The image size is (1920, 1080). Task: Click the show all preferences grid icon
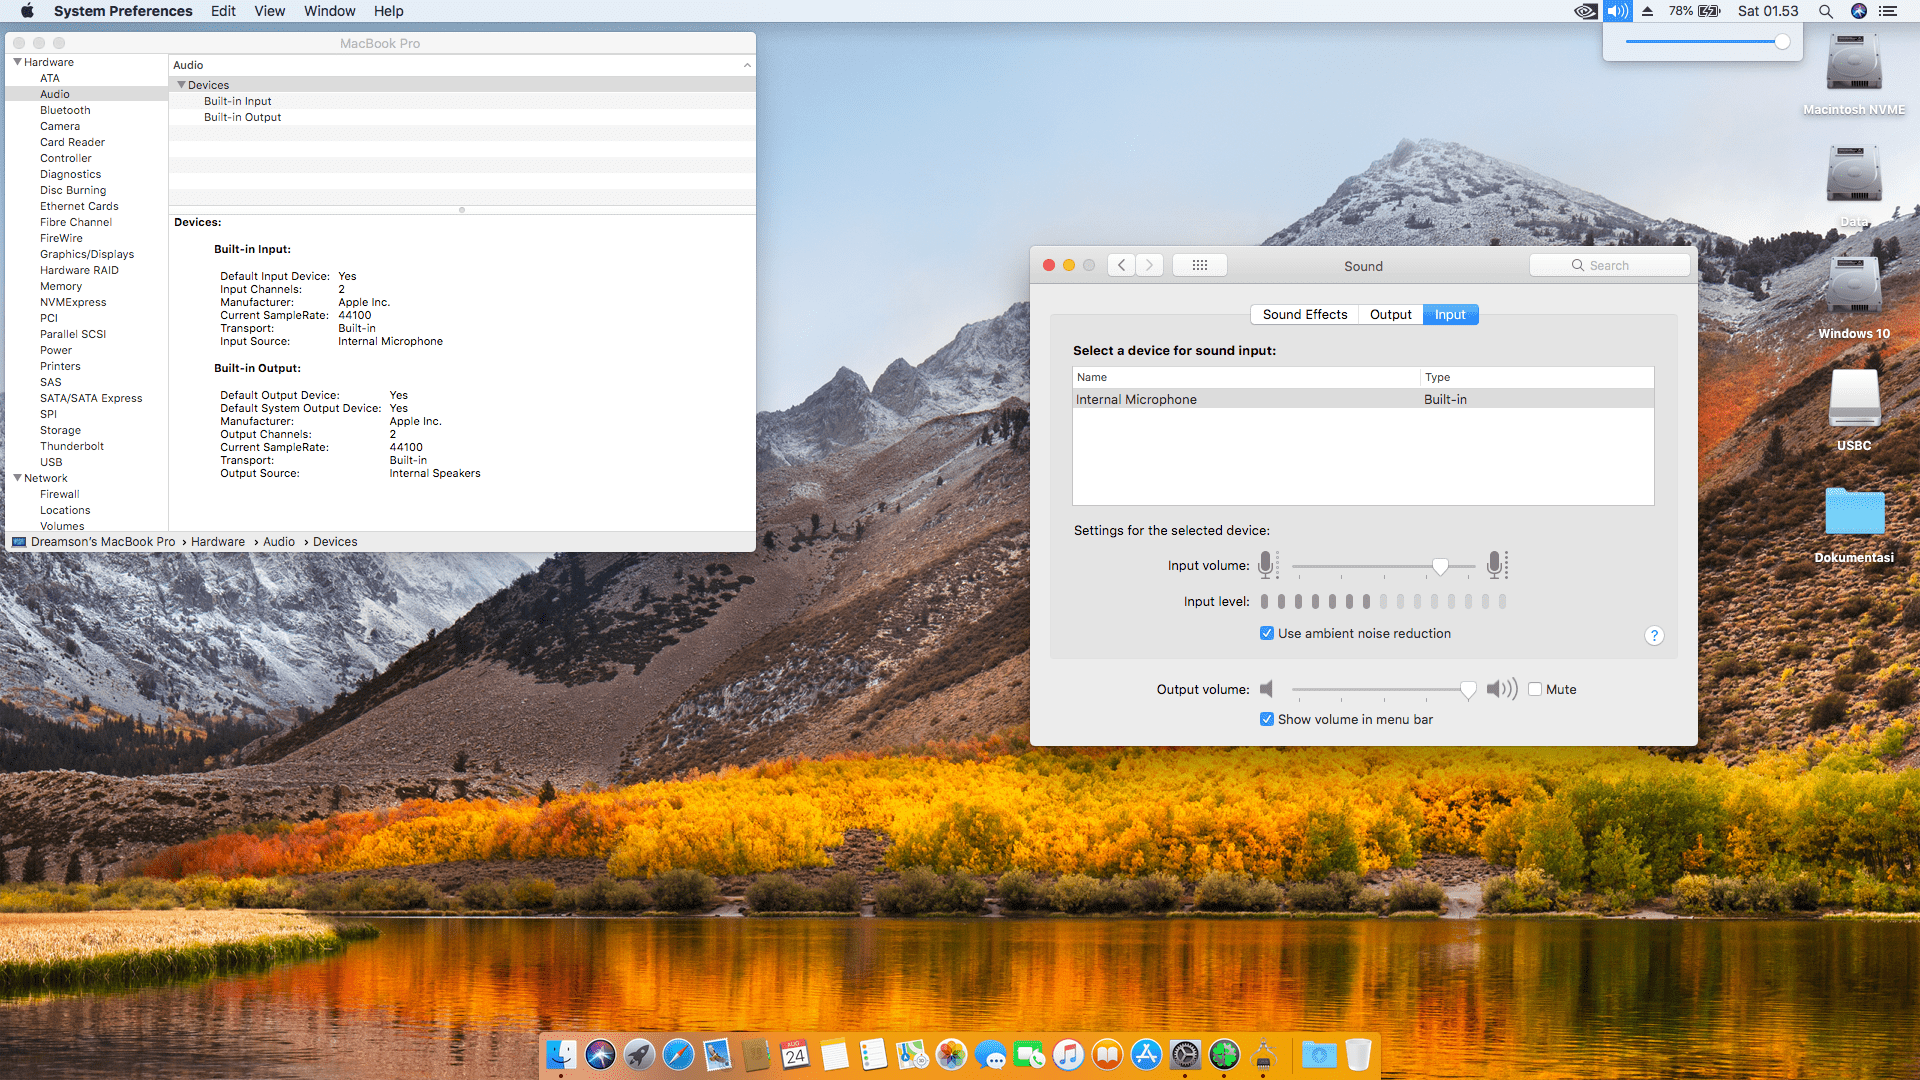(x=1200, y=265)
